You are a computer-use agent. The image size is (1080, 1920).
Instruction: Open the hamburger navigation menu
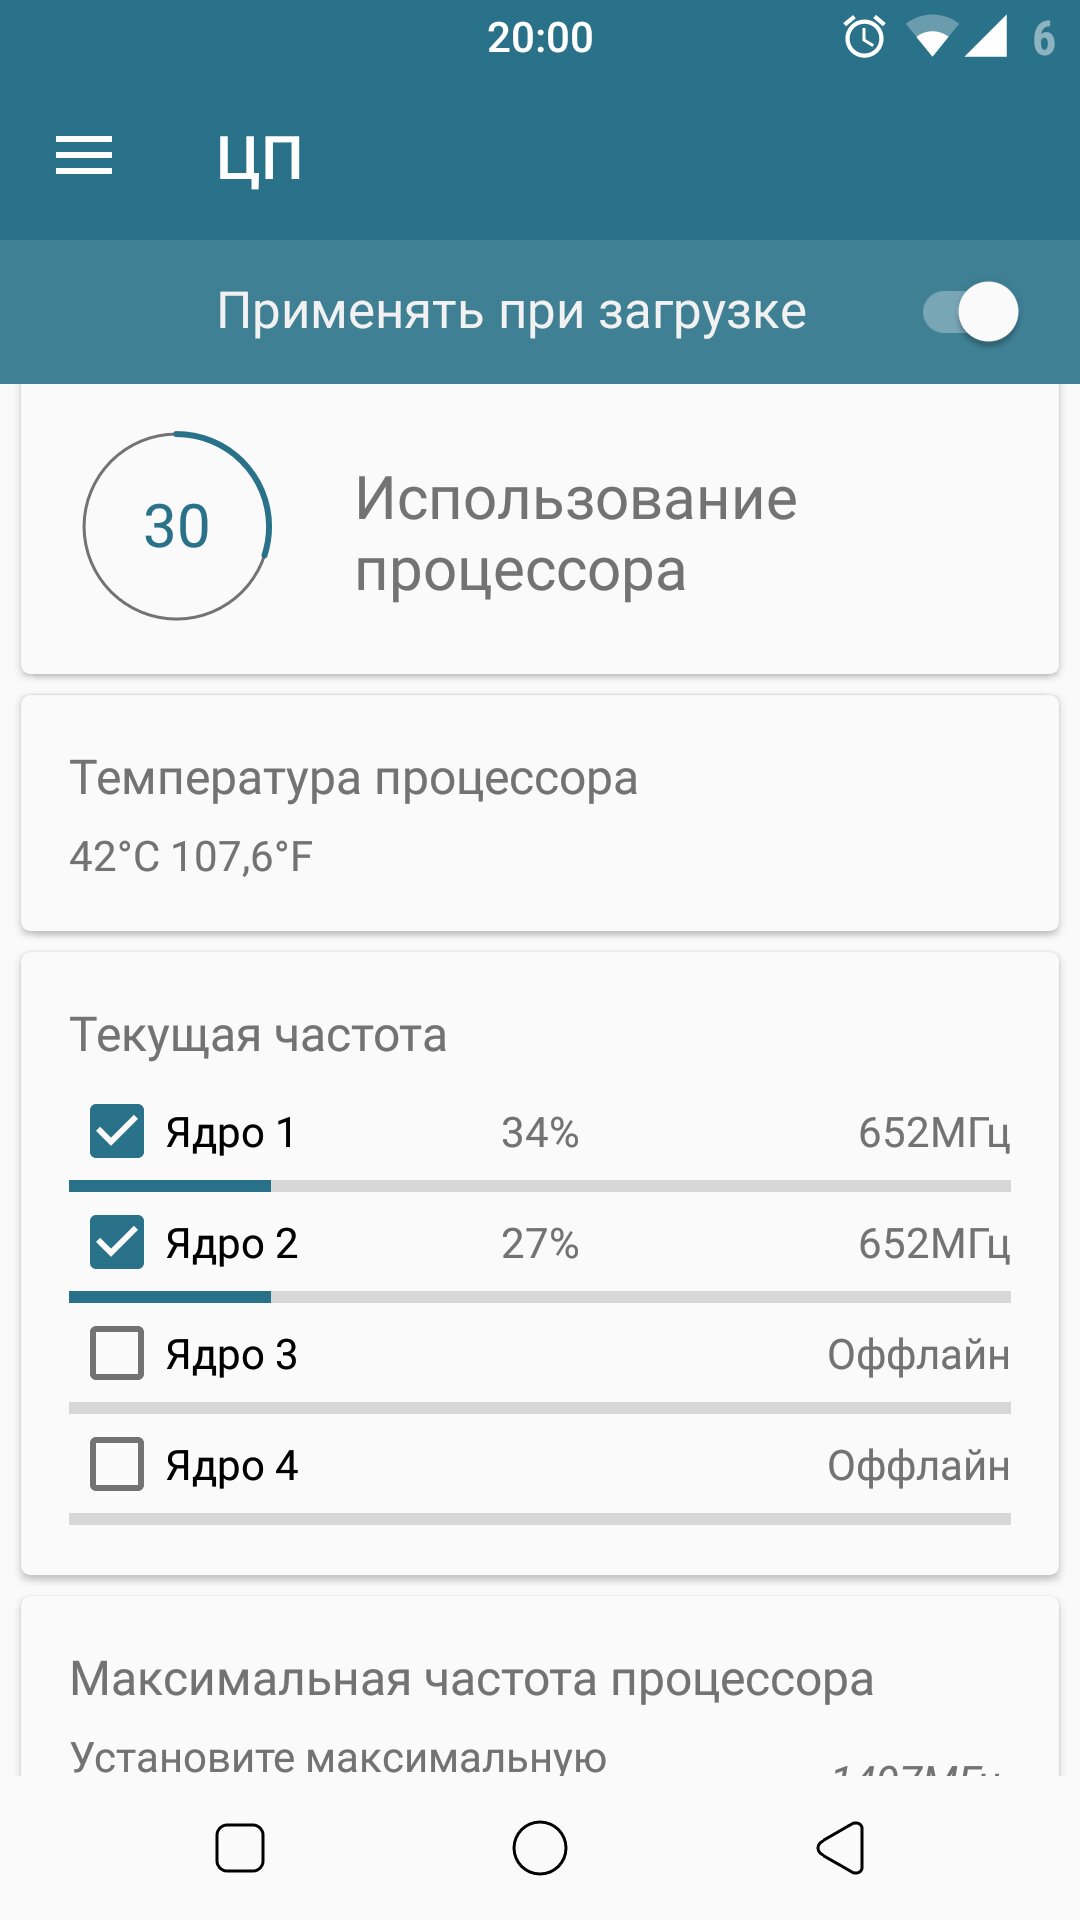(84, 156)
